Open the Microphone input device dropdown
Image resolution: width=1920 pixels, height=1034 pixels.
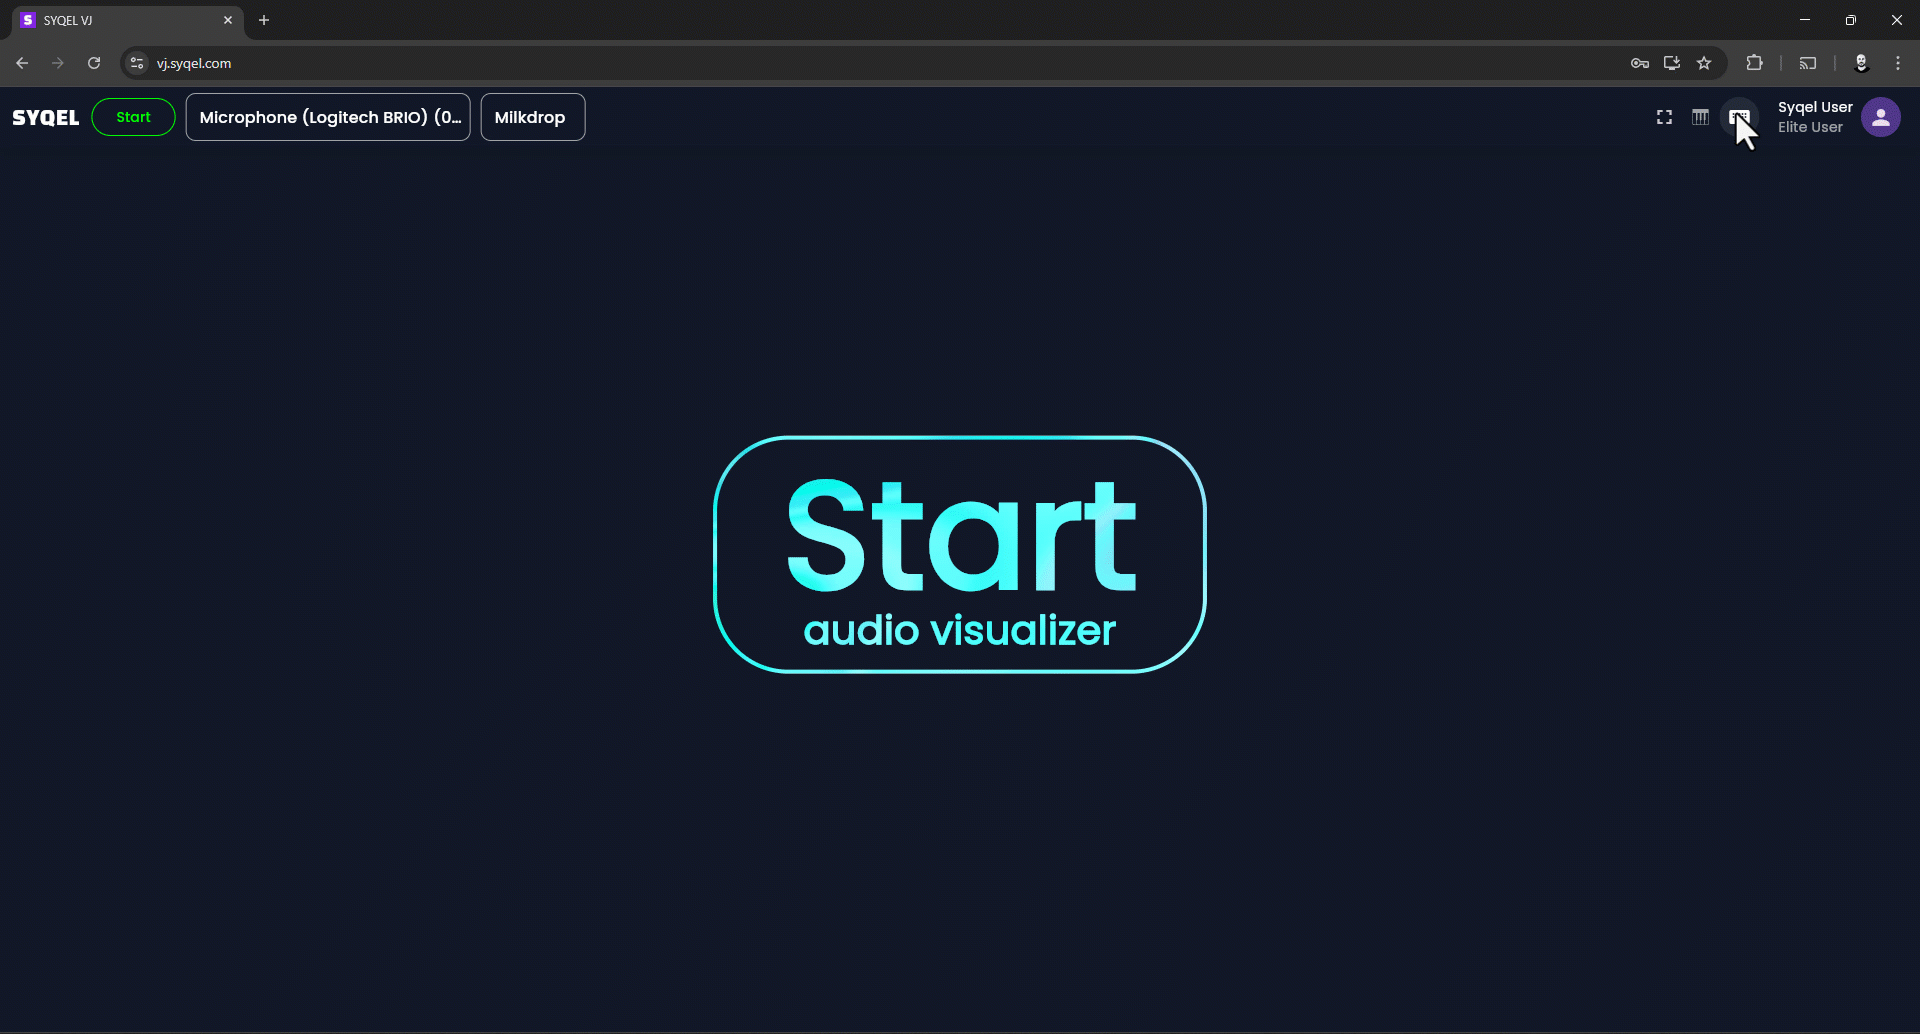(328, 117)
